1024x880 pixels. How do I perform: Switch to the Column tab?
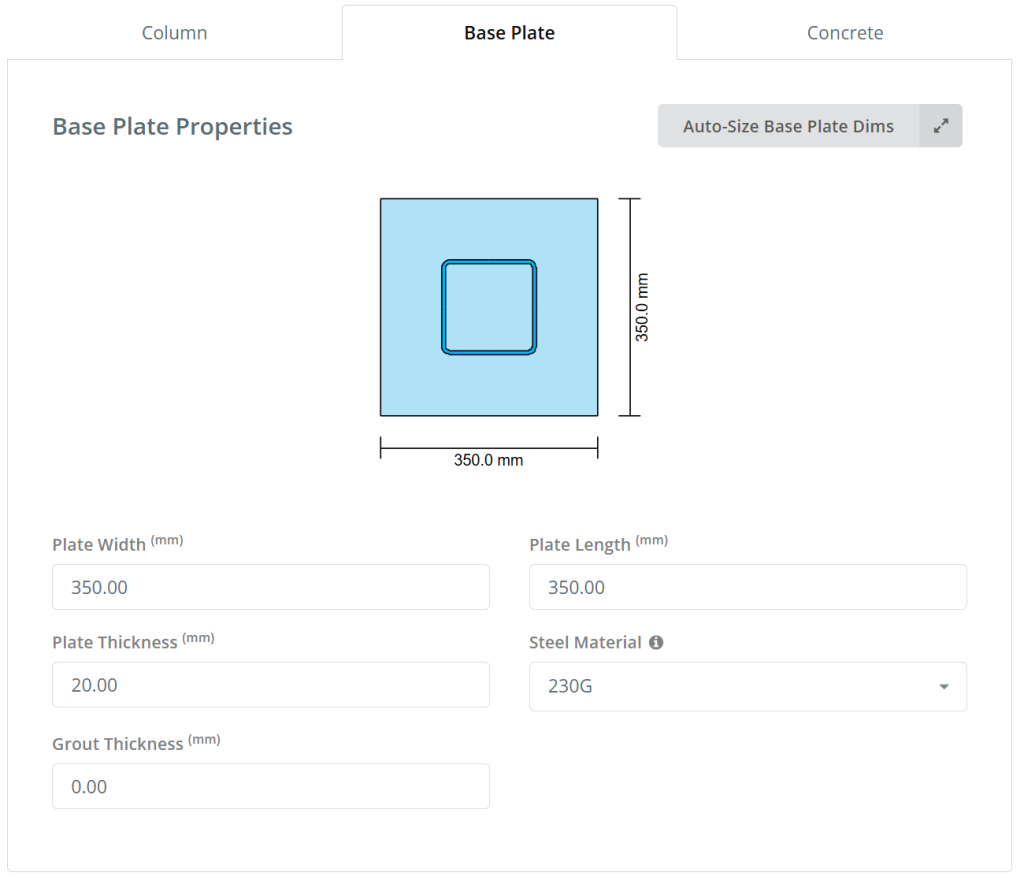[174, 33]
